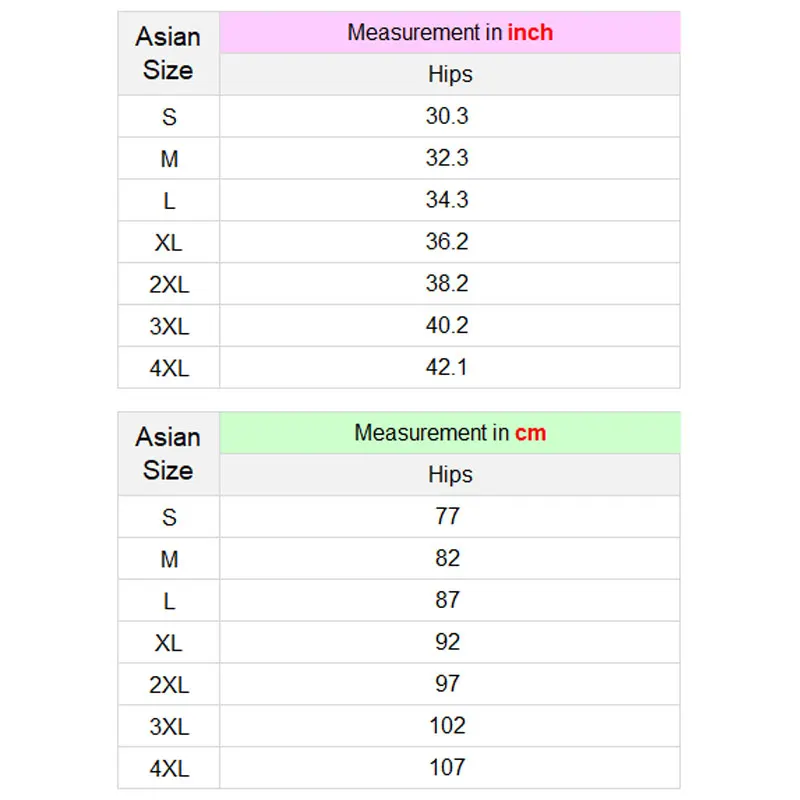Select the S row in inch table
800x800 pixels.
pyautogui.click(x=169, y=117)
